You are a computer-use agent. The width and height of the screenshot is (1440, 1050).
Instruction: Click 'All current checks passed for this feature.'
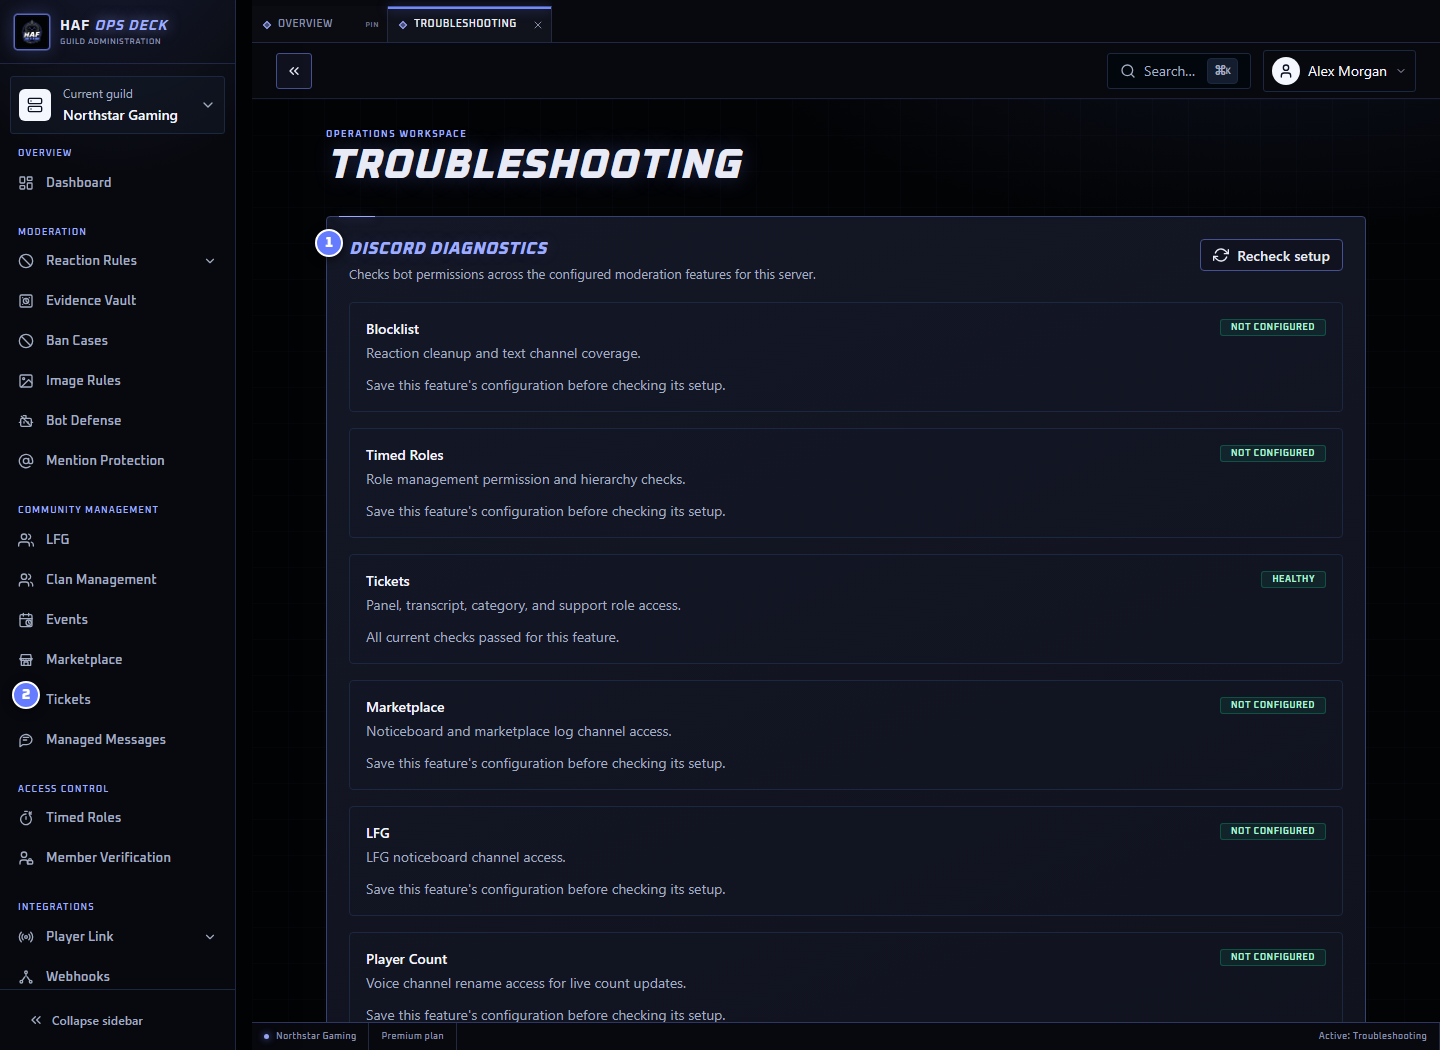point(492,637)
